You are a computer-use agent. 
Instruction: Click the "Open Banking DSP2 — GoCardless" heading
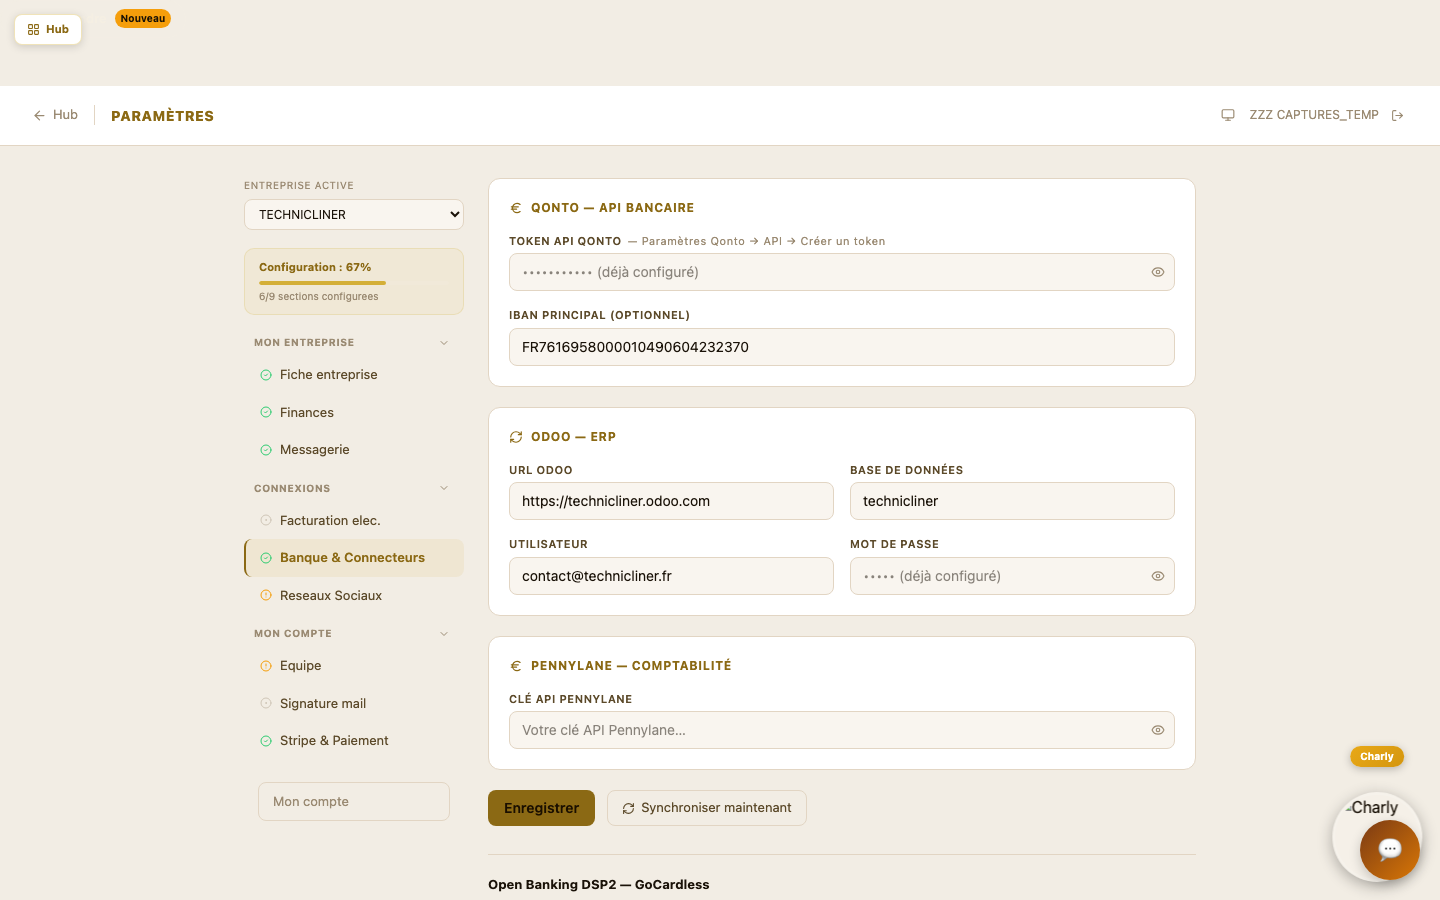tap(599, 885)
